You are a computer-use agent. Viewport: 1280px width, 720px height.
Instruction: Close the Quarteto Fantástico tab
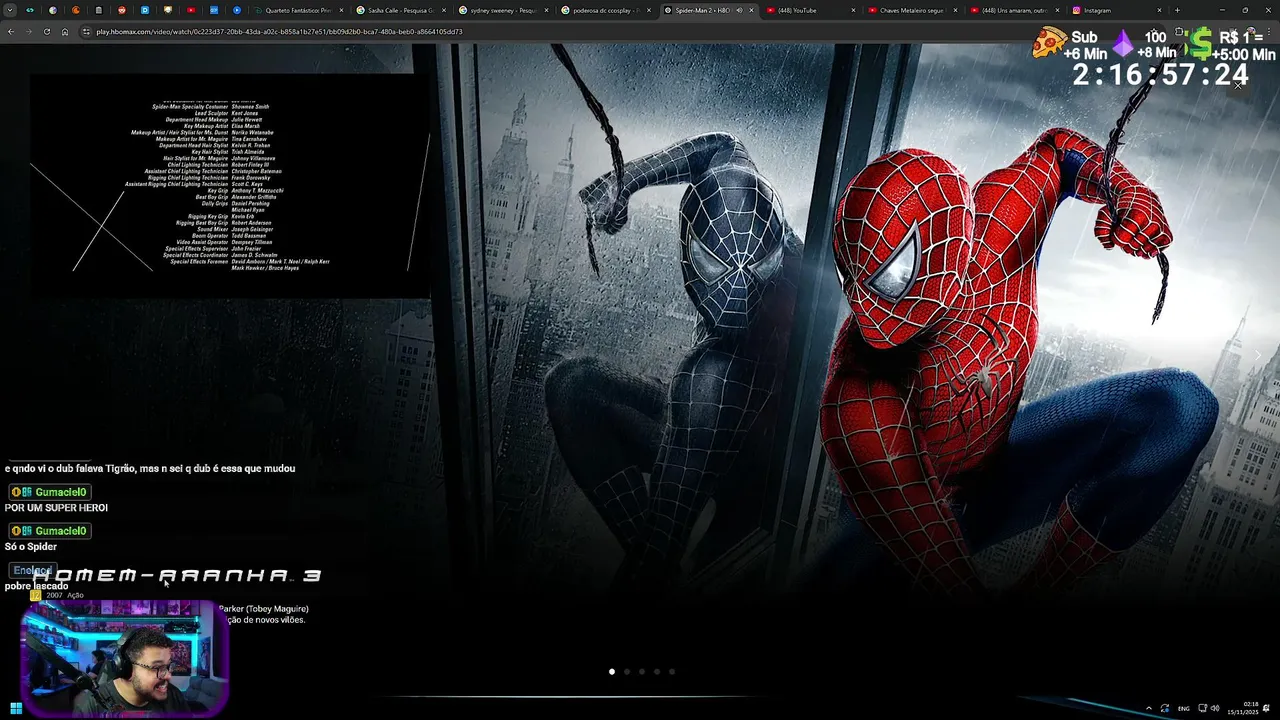(x=341, y=10)
